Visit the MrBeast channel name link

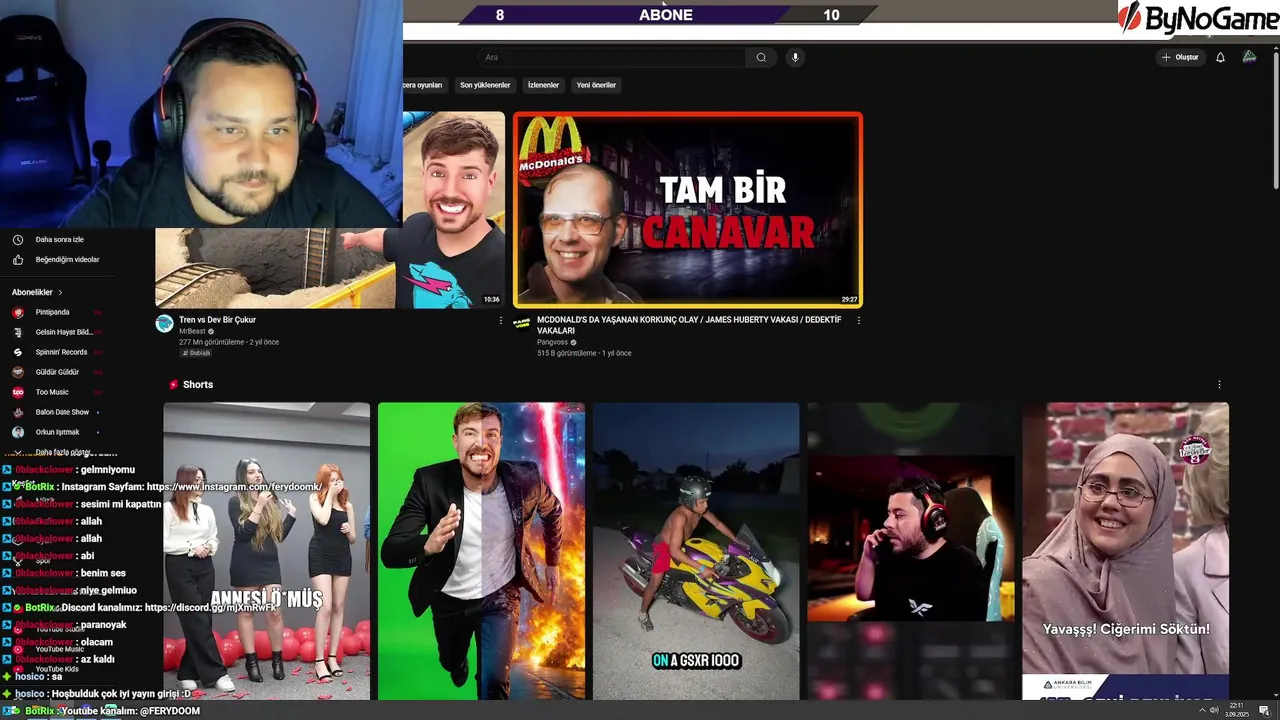192,331
